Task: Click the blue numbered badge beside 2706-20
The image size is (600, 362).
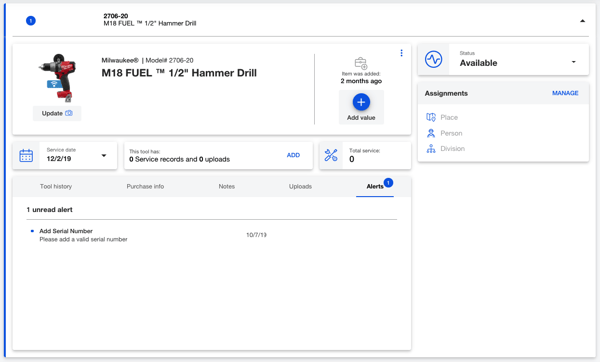Action: [x=31, y=21]
